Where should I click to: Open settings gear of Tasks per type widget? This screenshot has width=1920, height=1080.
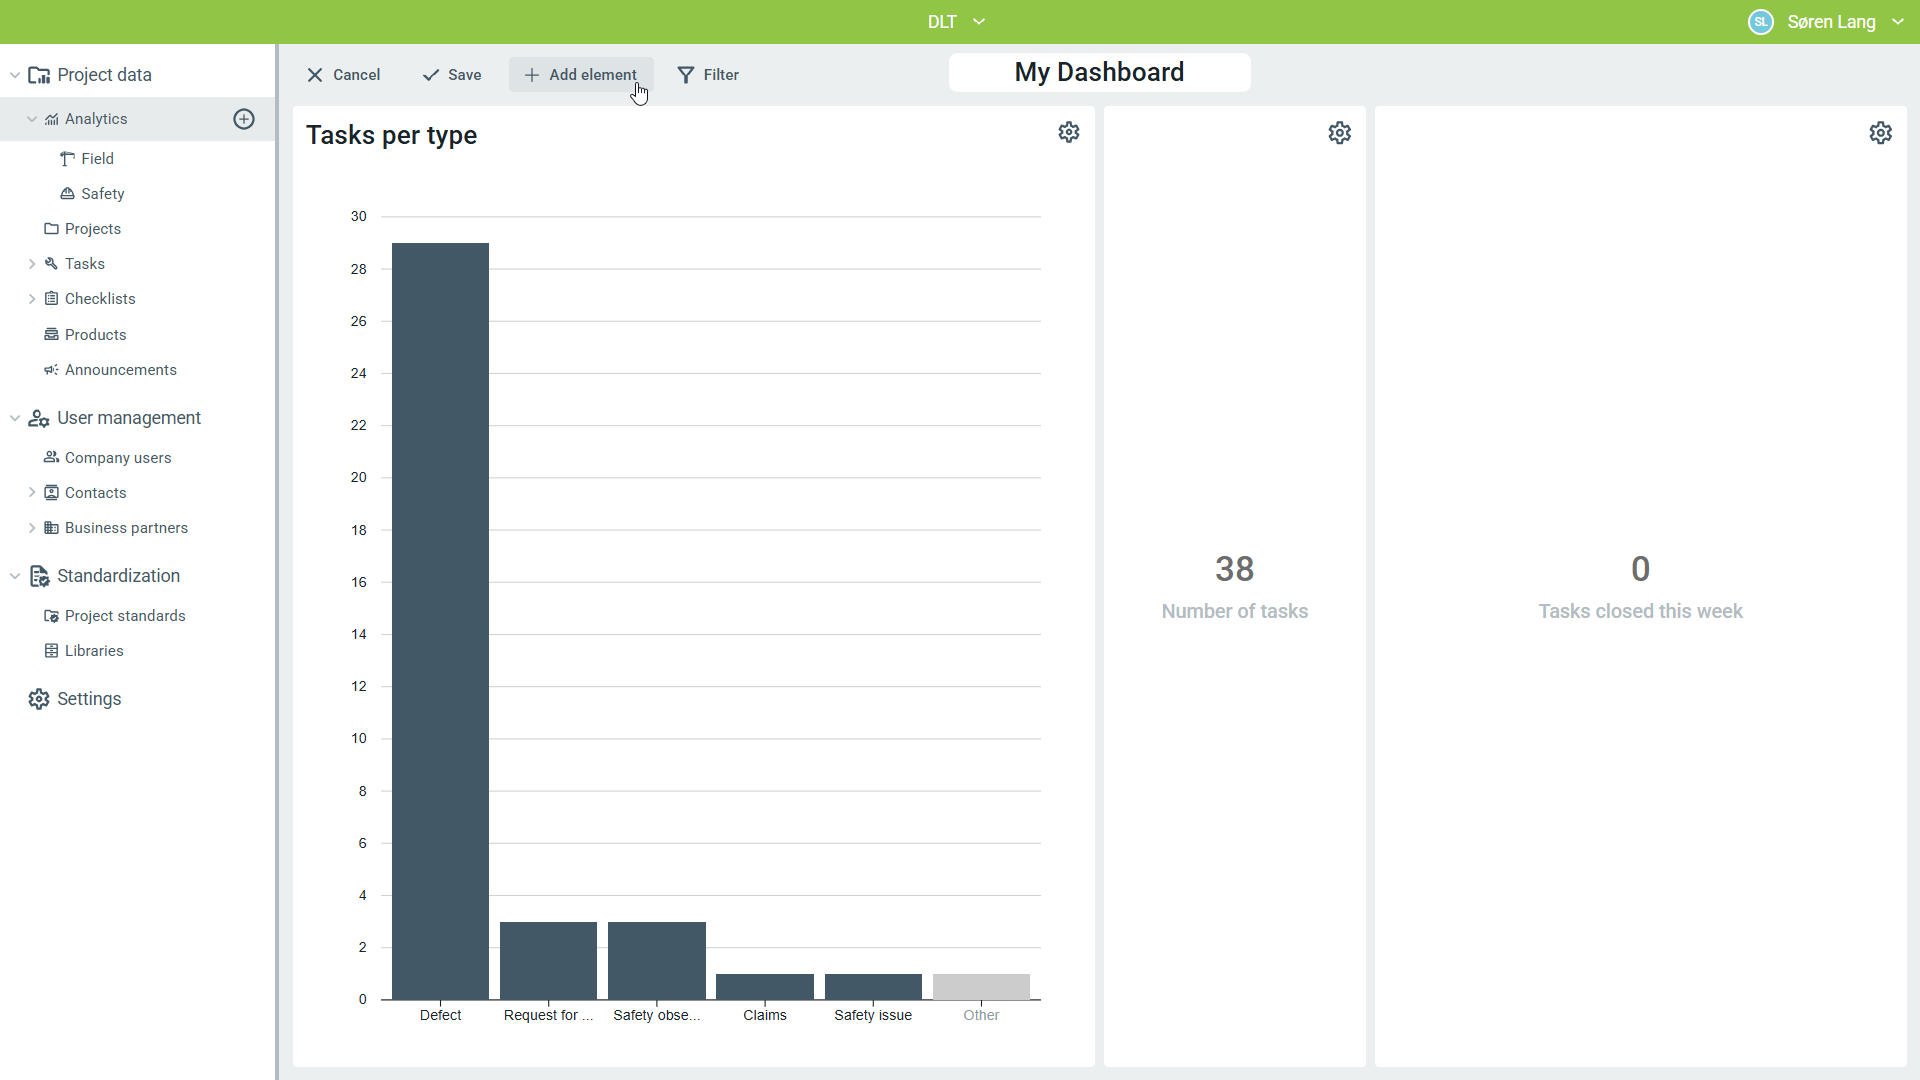click(1069, 132)
